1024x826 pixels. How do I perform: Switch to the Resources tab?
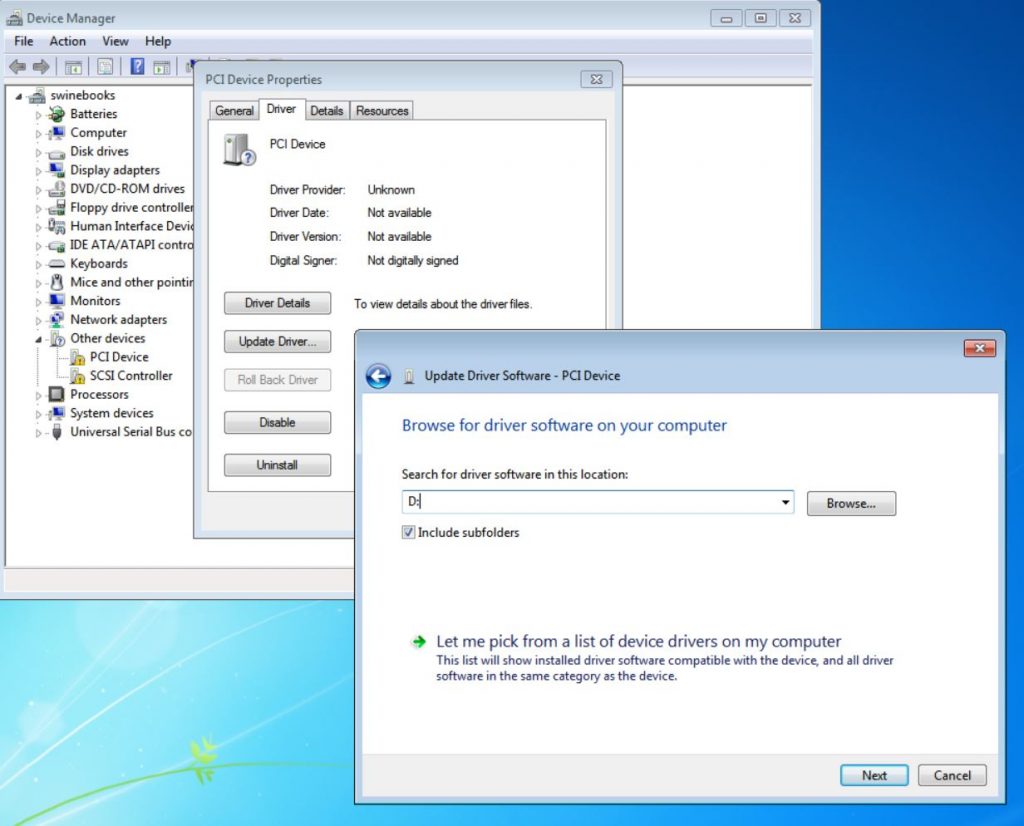point(382,111)
